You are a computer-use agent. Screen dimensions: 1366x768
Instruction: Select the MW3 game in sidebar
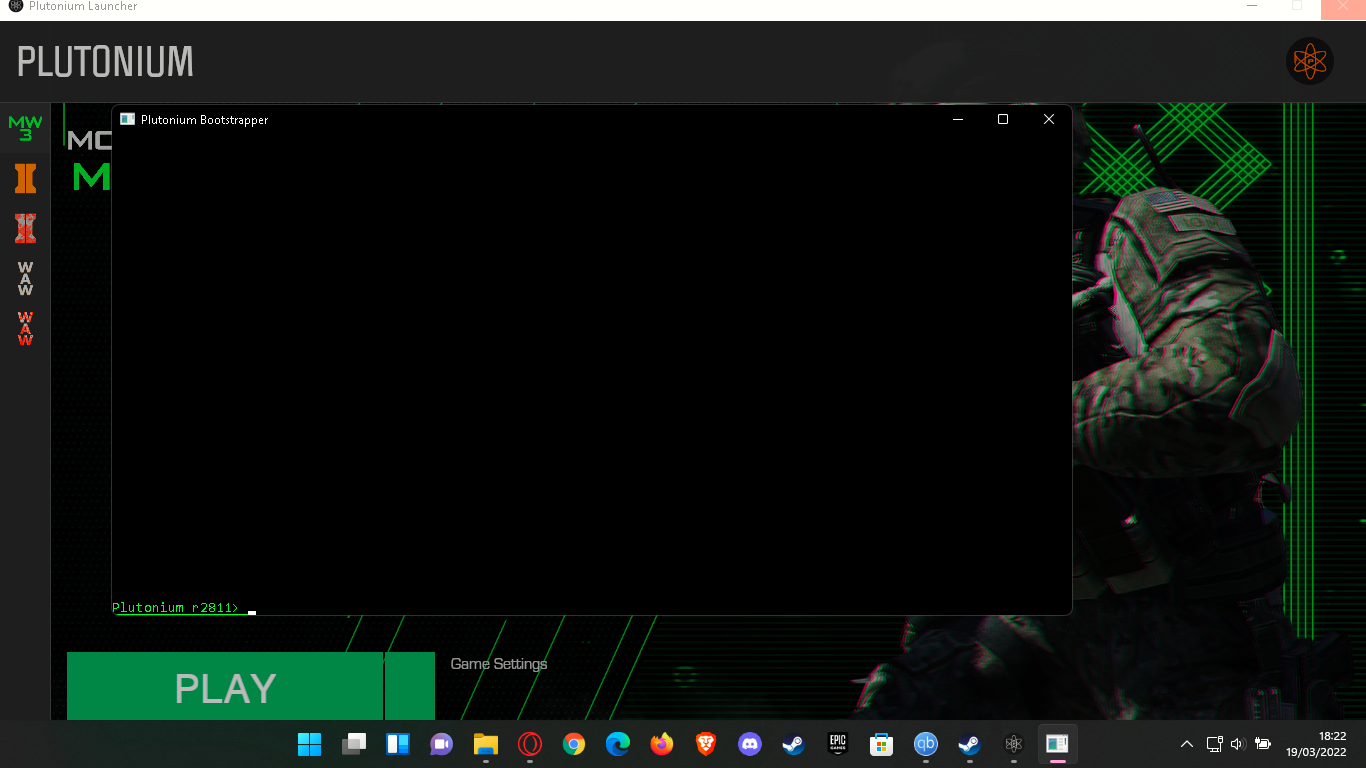click(x=25, y=128)
